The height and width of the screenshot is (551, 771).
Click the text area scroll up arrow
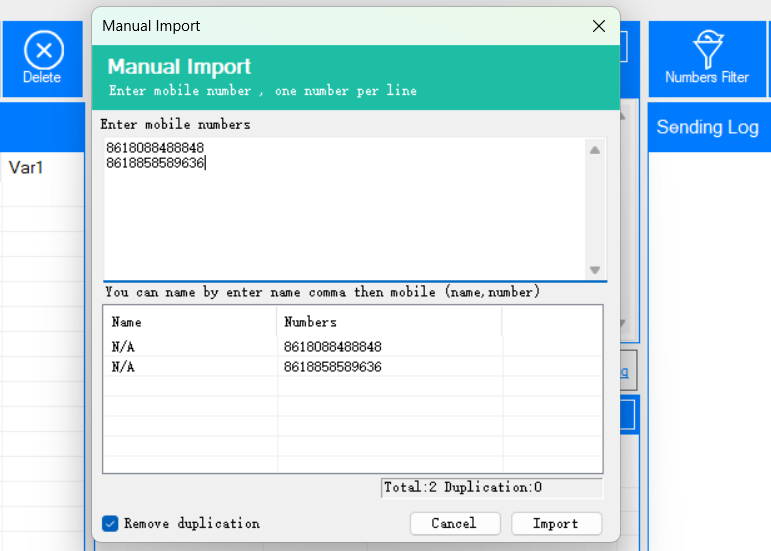(x=594, y=150)
